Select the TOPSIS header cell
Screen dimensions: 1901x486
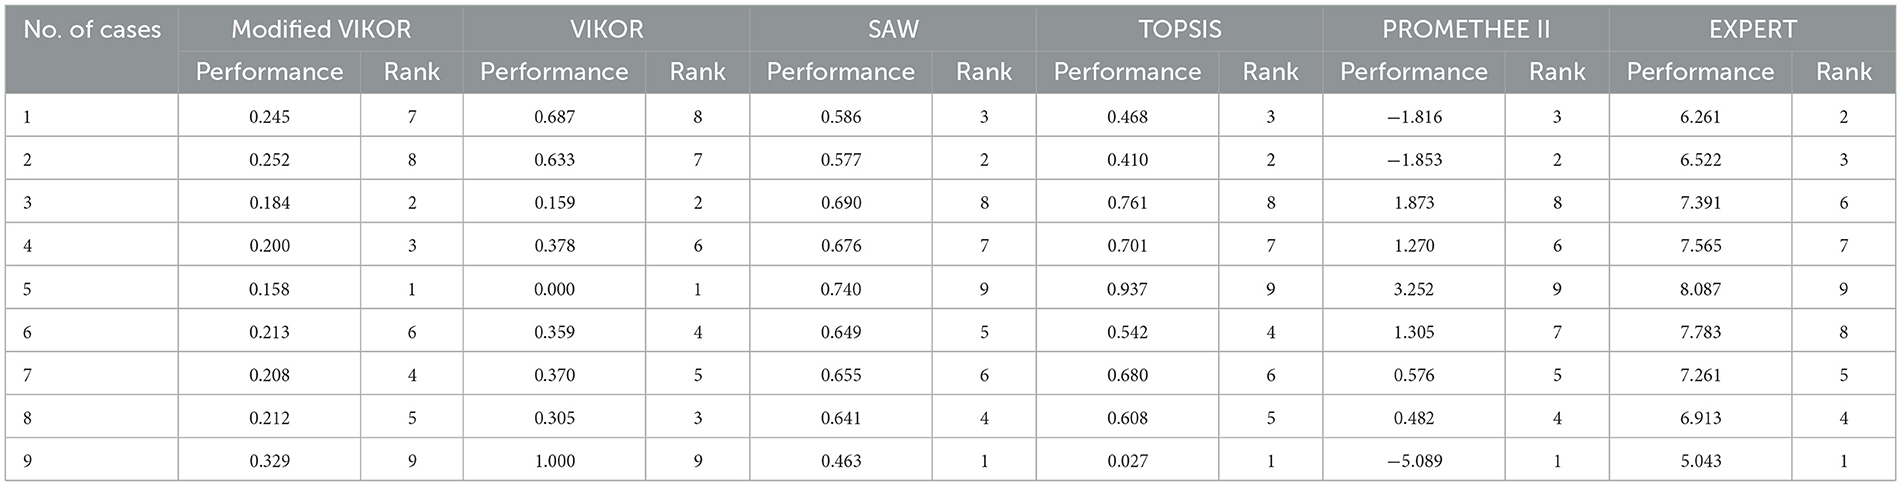1180,29
